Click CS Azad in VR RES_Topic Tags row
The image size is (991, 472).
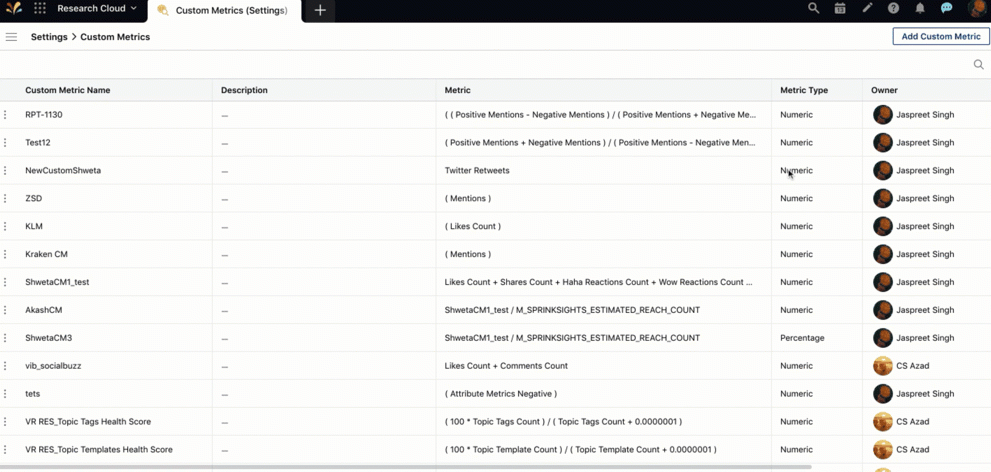(x=913, y=421)
